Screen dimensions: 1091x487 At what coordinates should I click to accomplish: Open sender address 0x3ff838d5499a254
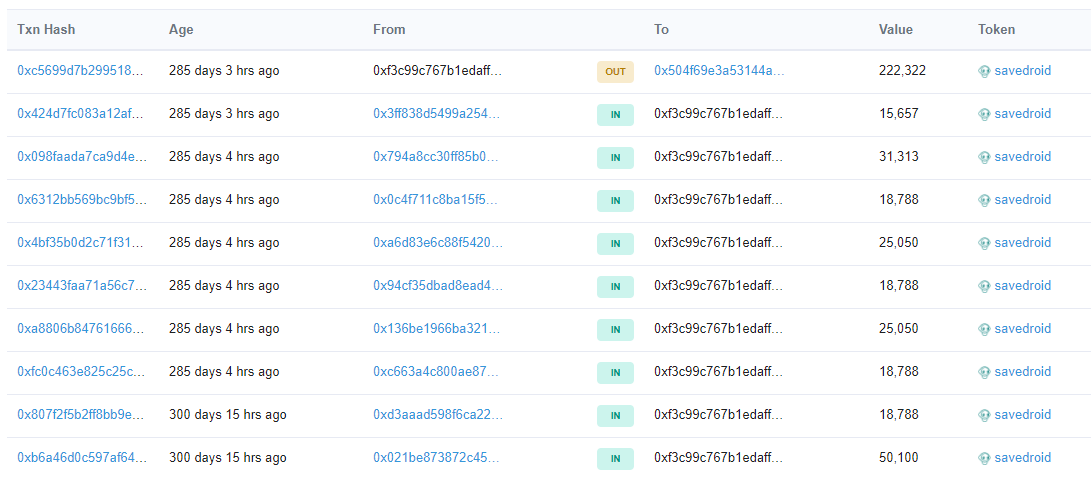pos(436,113)
